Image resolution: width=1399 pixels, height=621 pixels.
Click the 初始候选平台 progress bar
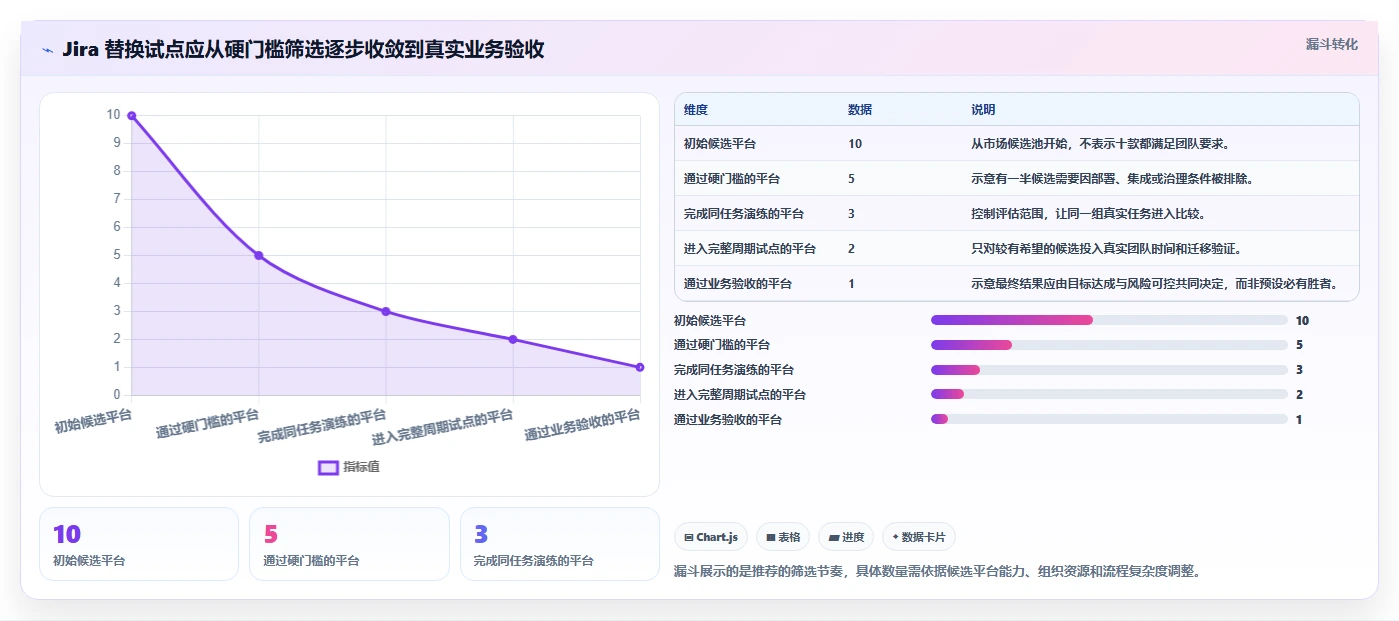[x=1109, y=320]
